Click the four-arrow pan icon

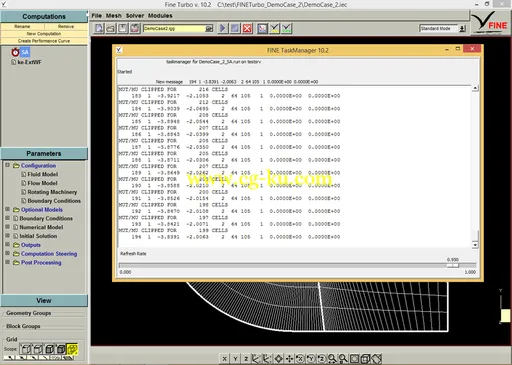289,359
